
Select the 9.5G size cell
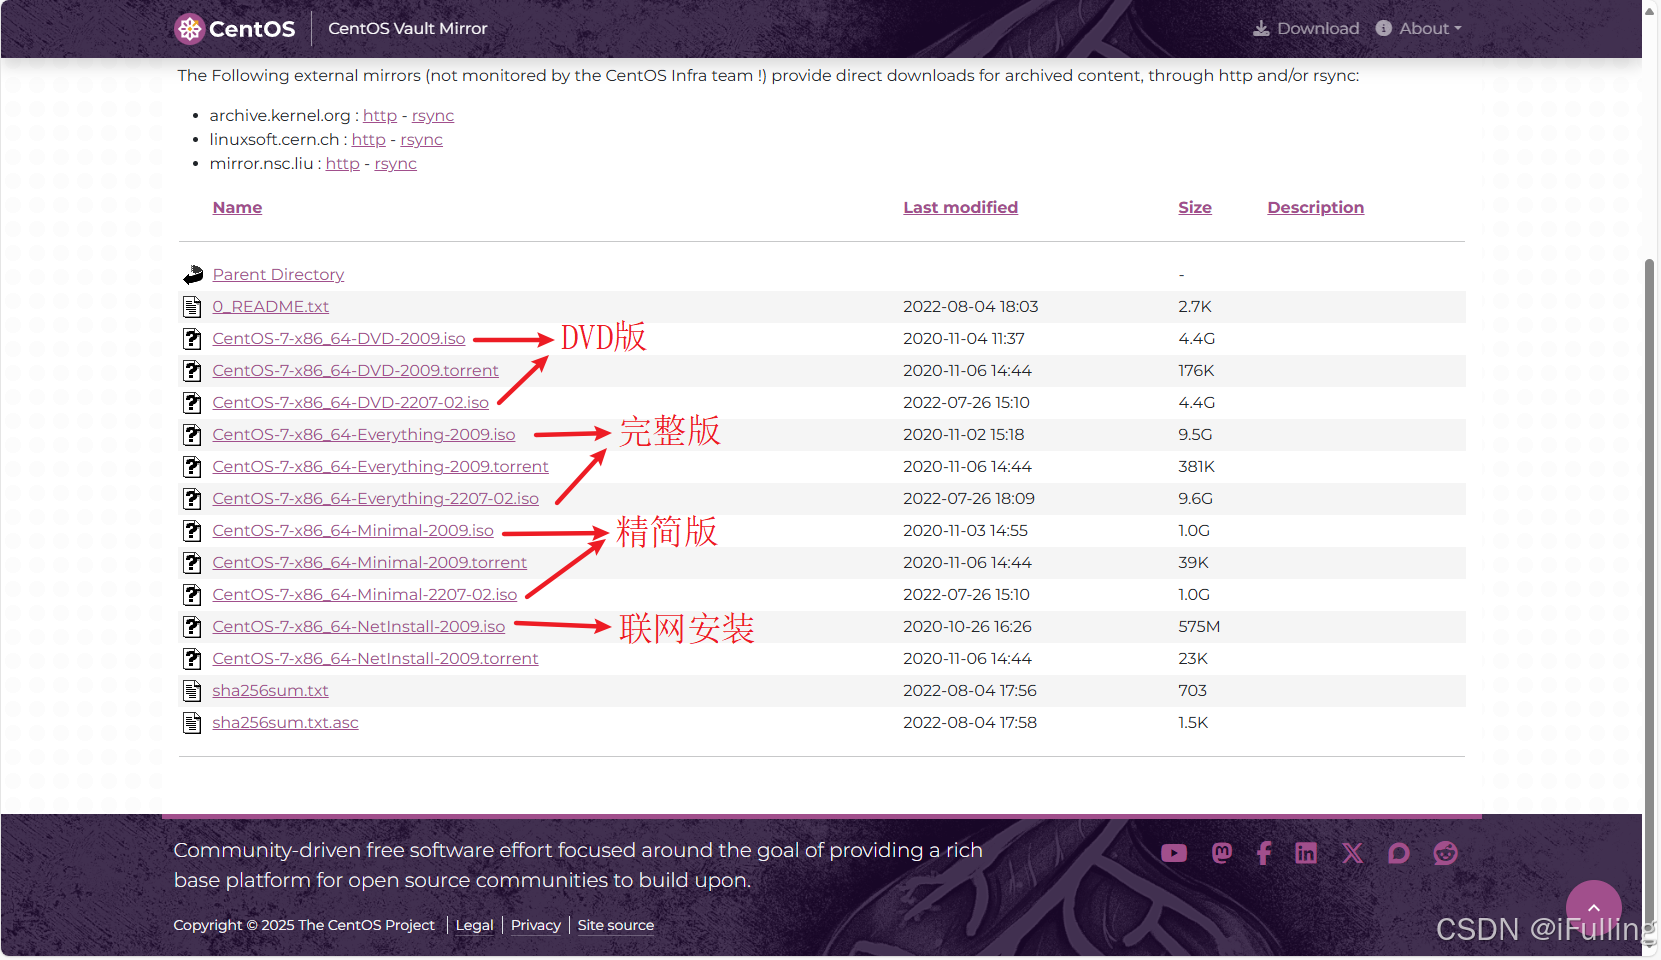(1194, 435)
